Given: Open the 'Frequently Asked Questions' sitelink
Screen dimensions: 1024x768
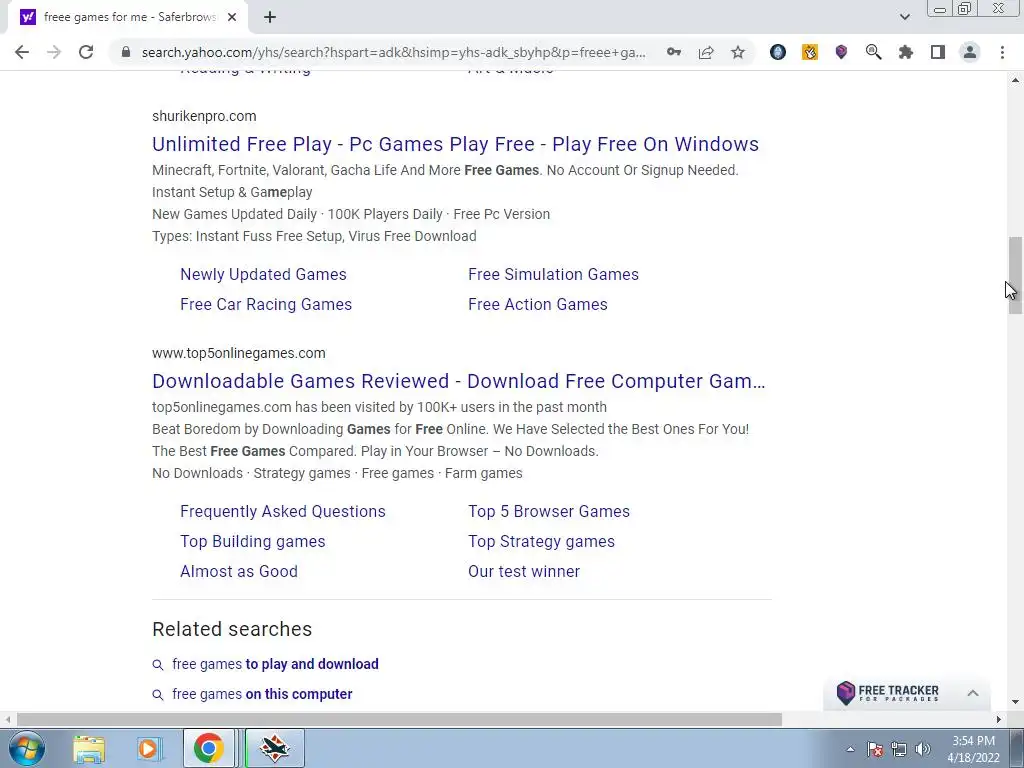Looking at the screenshot, I should tap(283, 511).
